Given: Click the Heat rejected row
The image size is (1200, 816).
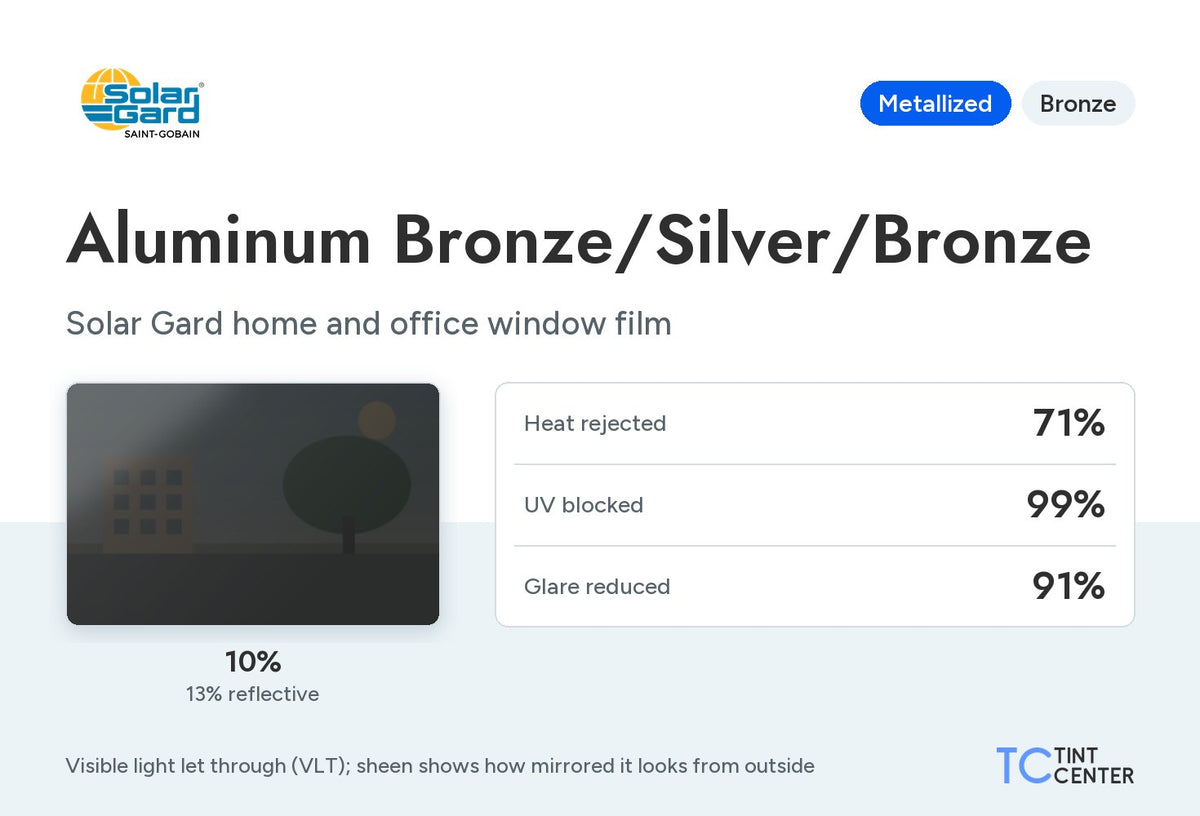Looking at the screenshot, I should [814, 424].
